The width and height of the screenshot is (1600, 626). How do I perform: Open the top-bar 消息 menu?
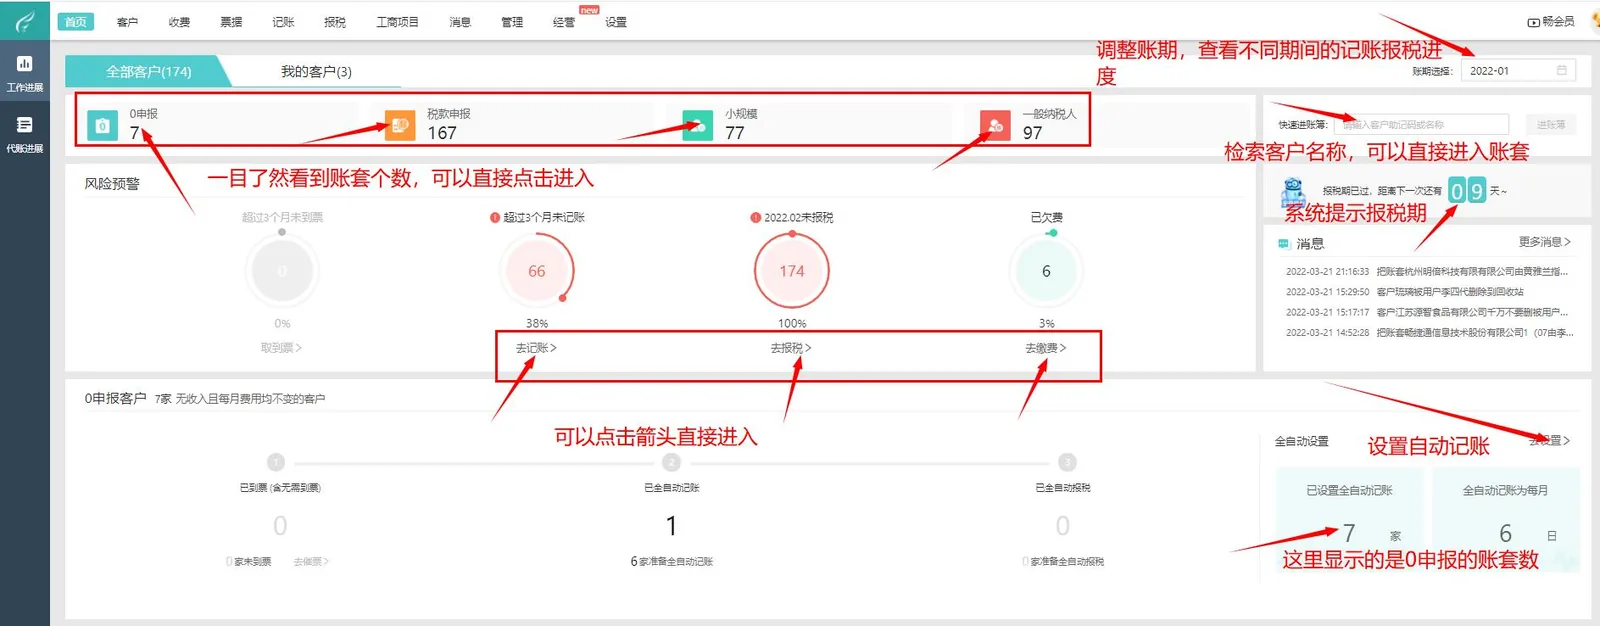click(460, 22)
